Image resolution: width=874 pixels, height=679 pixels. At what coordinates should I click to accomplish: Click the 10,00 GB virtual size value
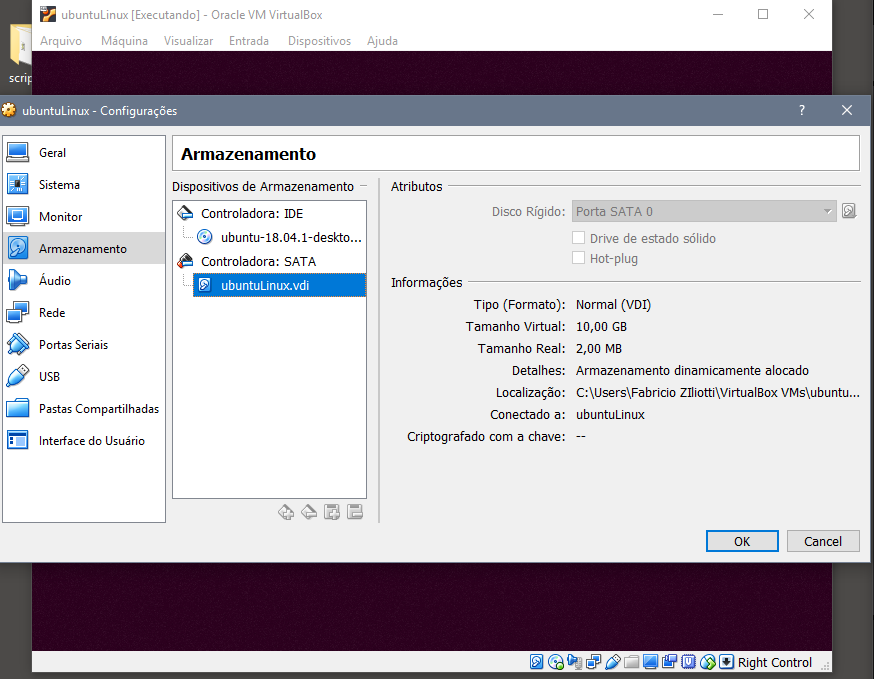(601, 327)
